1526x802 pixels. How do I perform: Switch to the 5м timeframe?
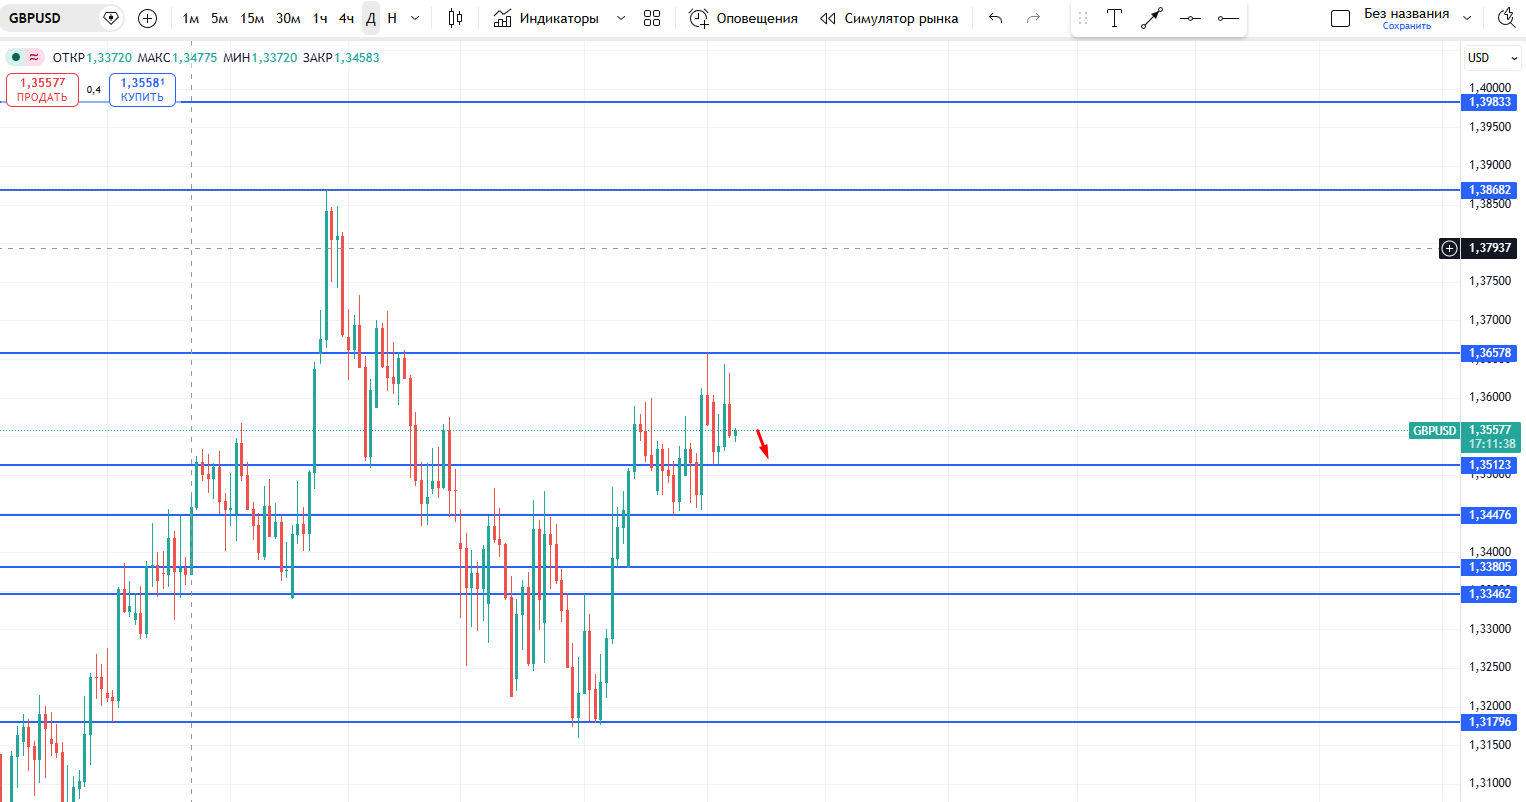[x=220, y=18]
